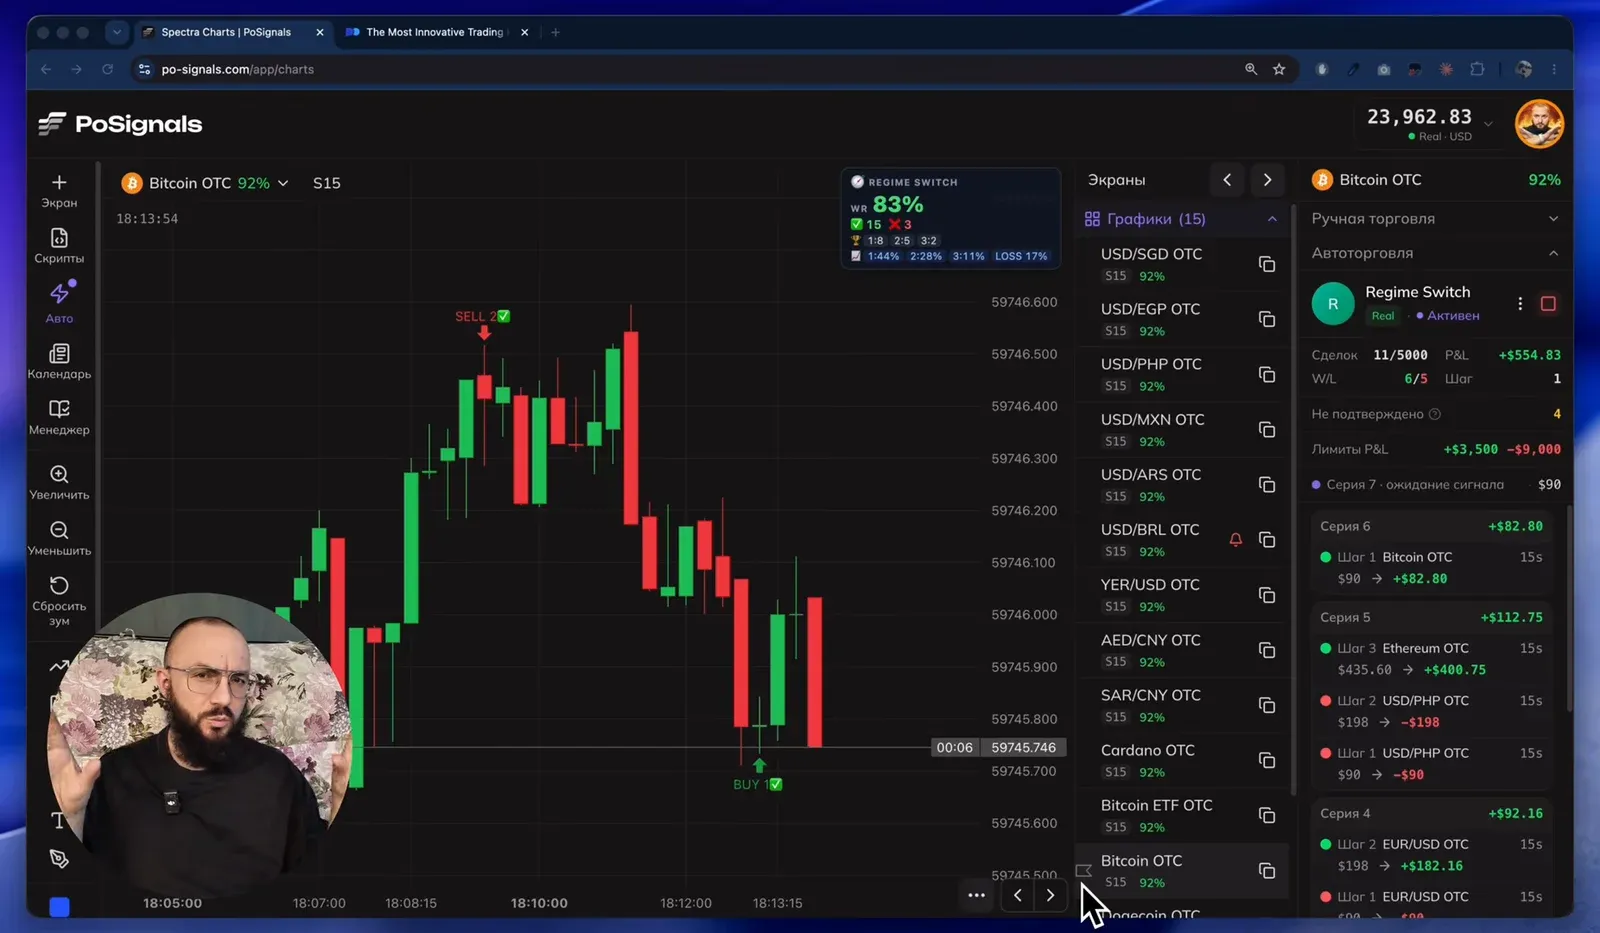Copy the AED/CNY OTC chart icon
The image size is (1600, 933).
[x=1267, y=650]
